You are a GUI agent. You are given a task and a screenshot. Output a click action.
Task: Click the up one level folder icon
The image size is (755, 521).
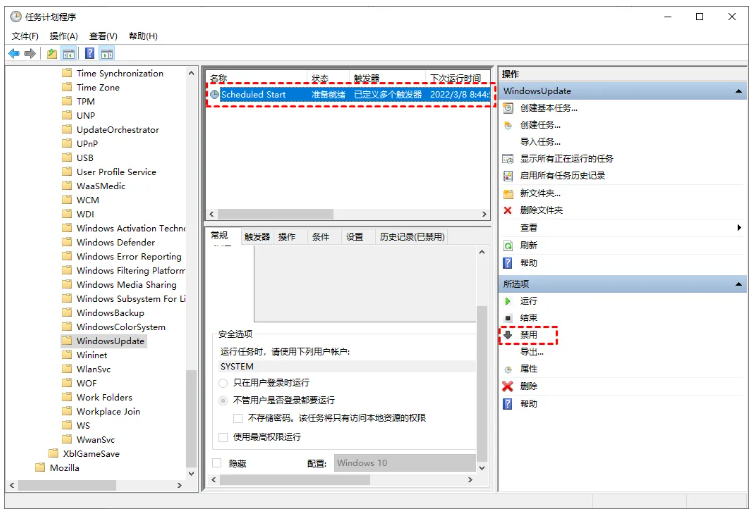coord(52,53)
